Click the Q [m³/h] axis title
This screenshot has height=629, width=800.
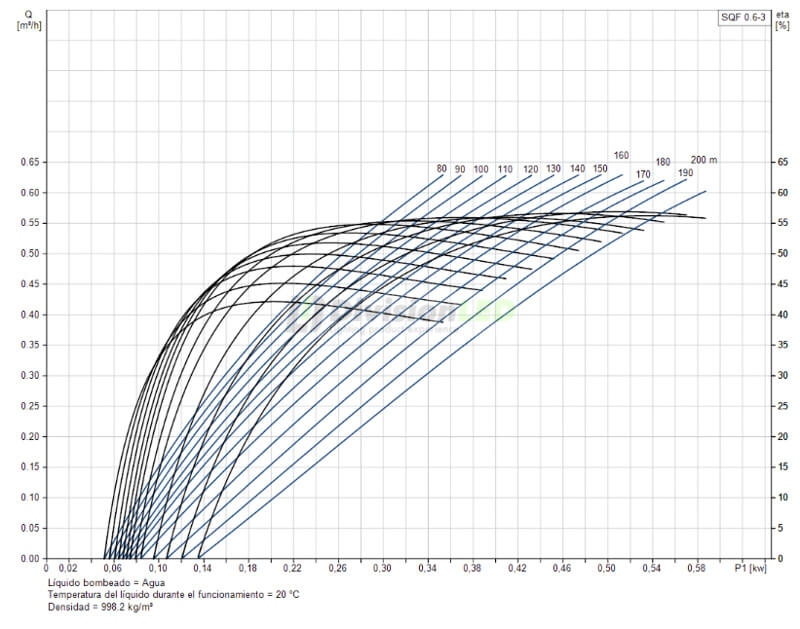point(27,20)
